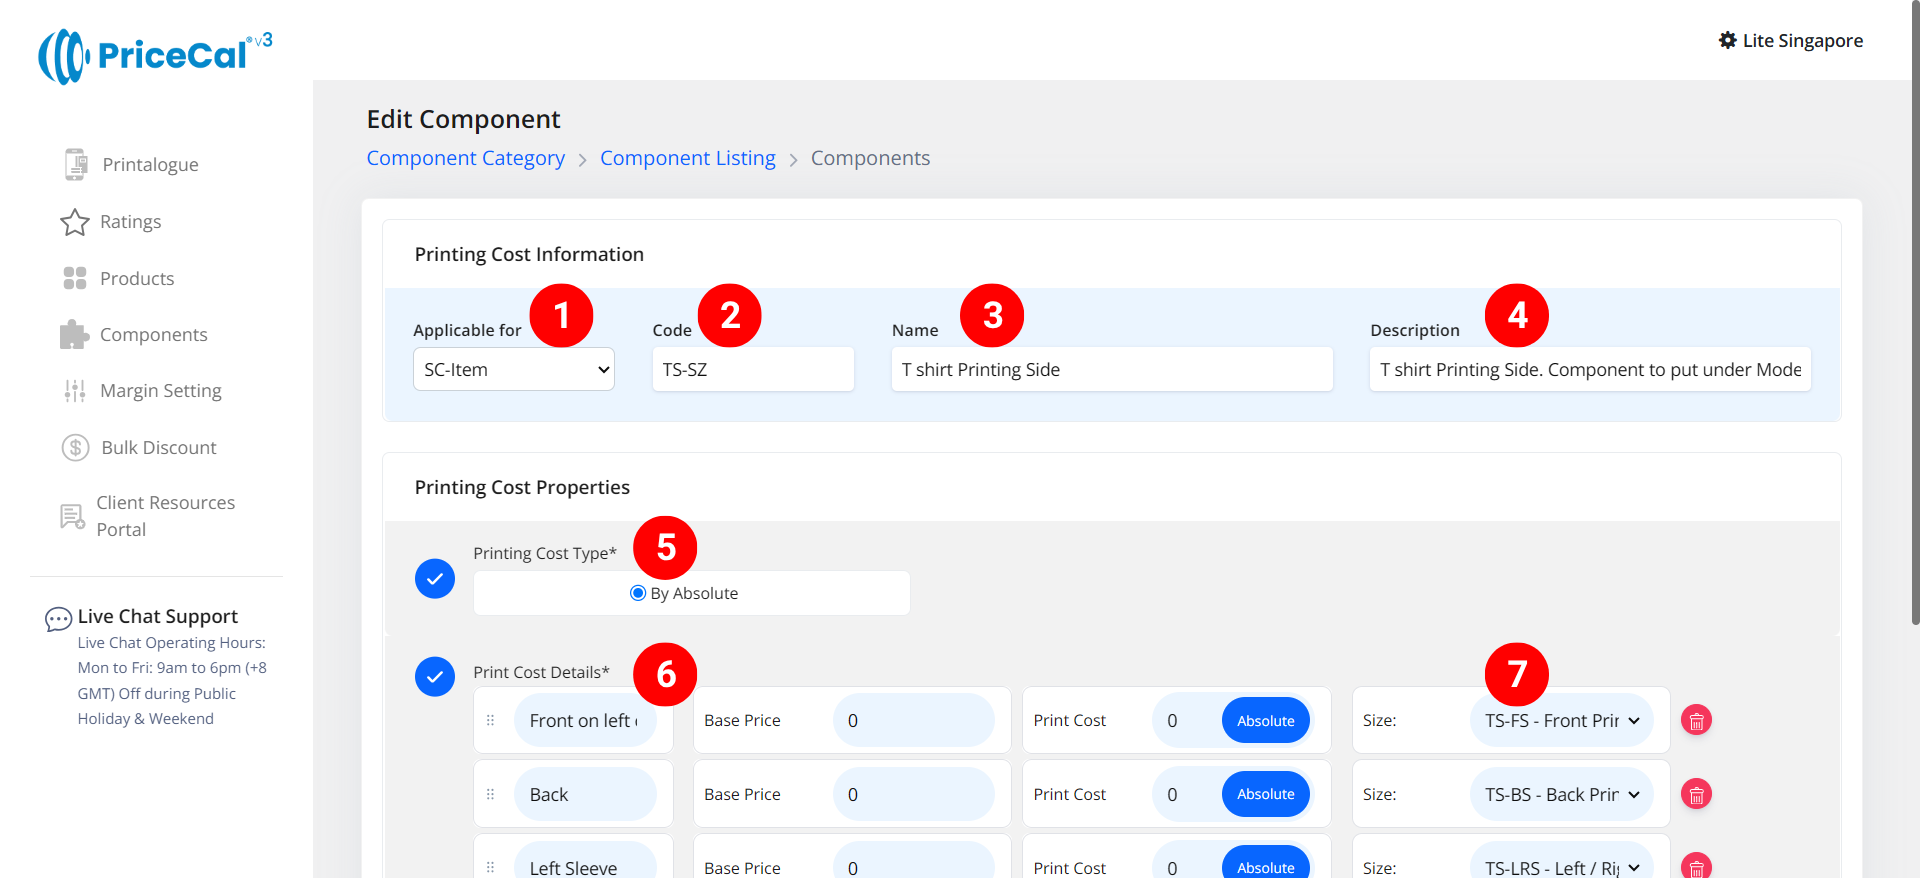Click the Components puzzle piece icon
1920x879 pixels.
tap(75, 335)
